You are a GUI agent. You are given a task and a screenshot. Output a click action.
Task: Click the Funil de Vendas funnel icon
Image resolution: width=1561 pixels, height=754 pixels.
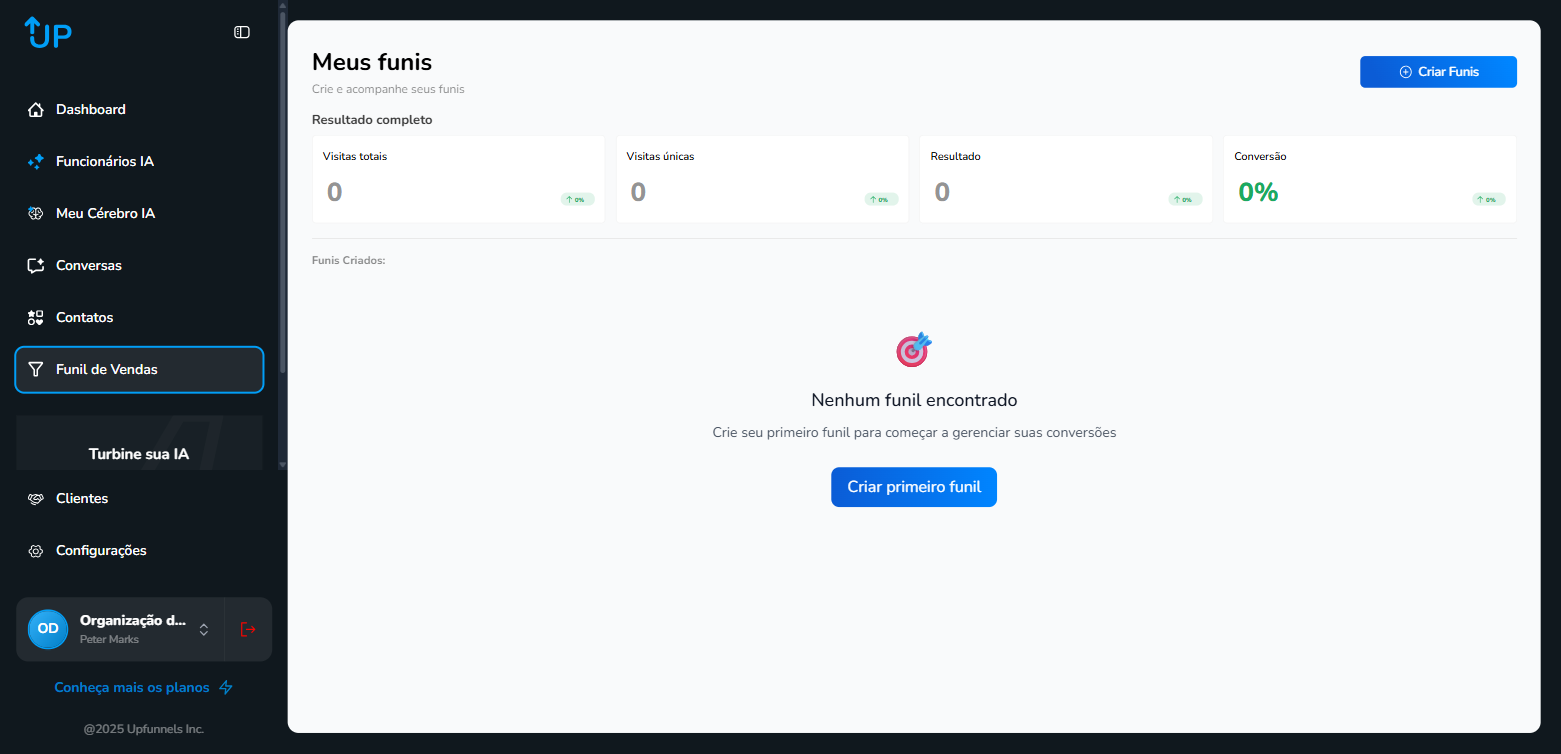pyautogui.click(x=36, y=370)
